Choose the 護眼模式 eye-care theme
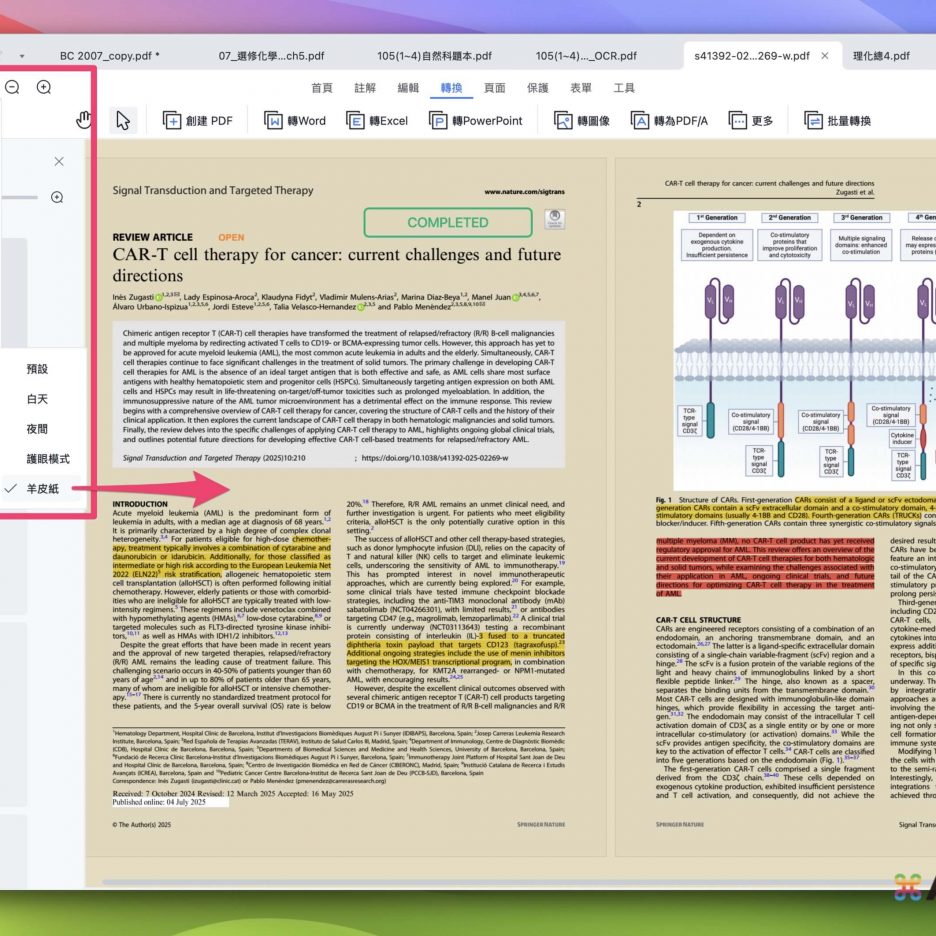The width and height of the screenshot is (936, 936). pyautogui.click(x=47, y=458)
